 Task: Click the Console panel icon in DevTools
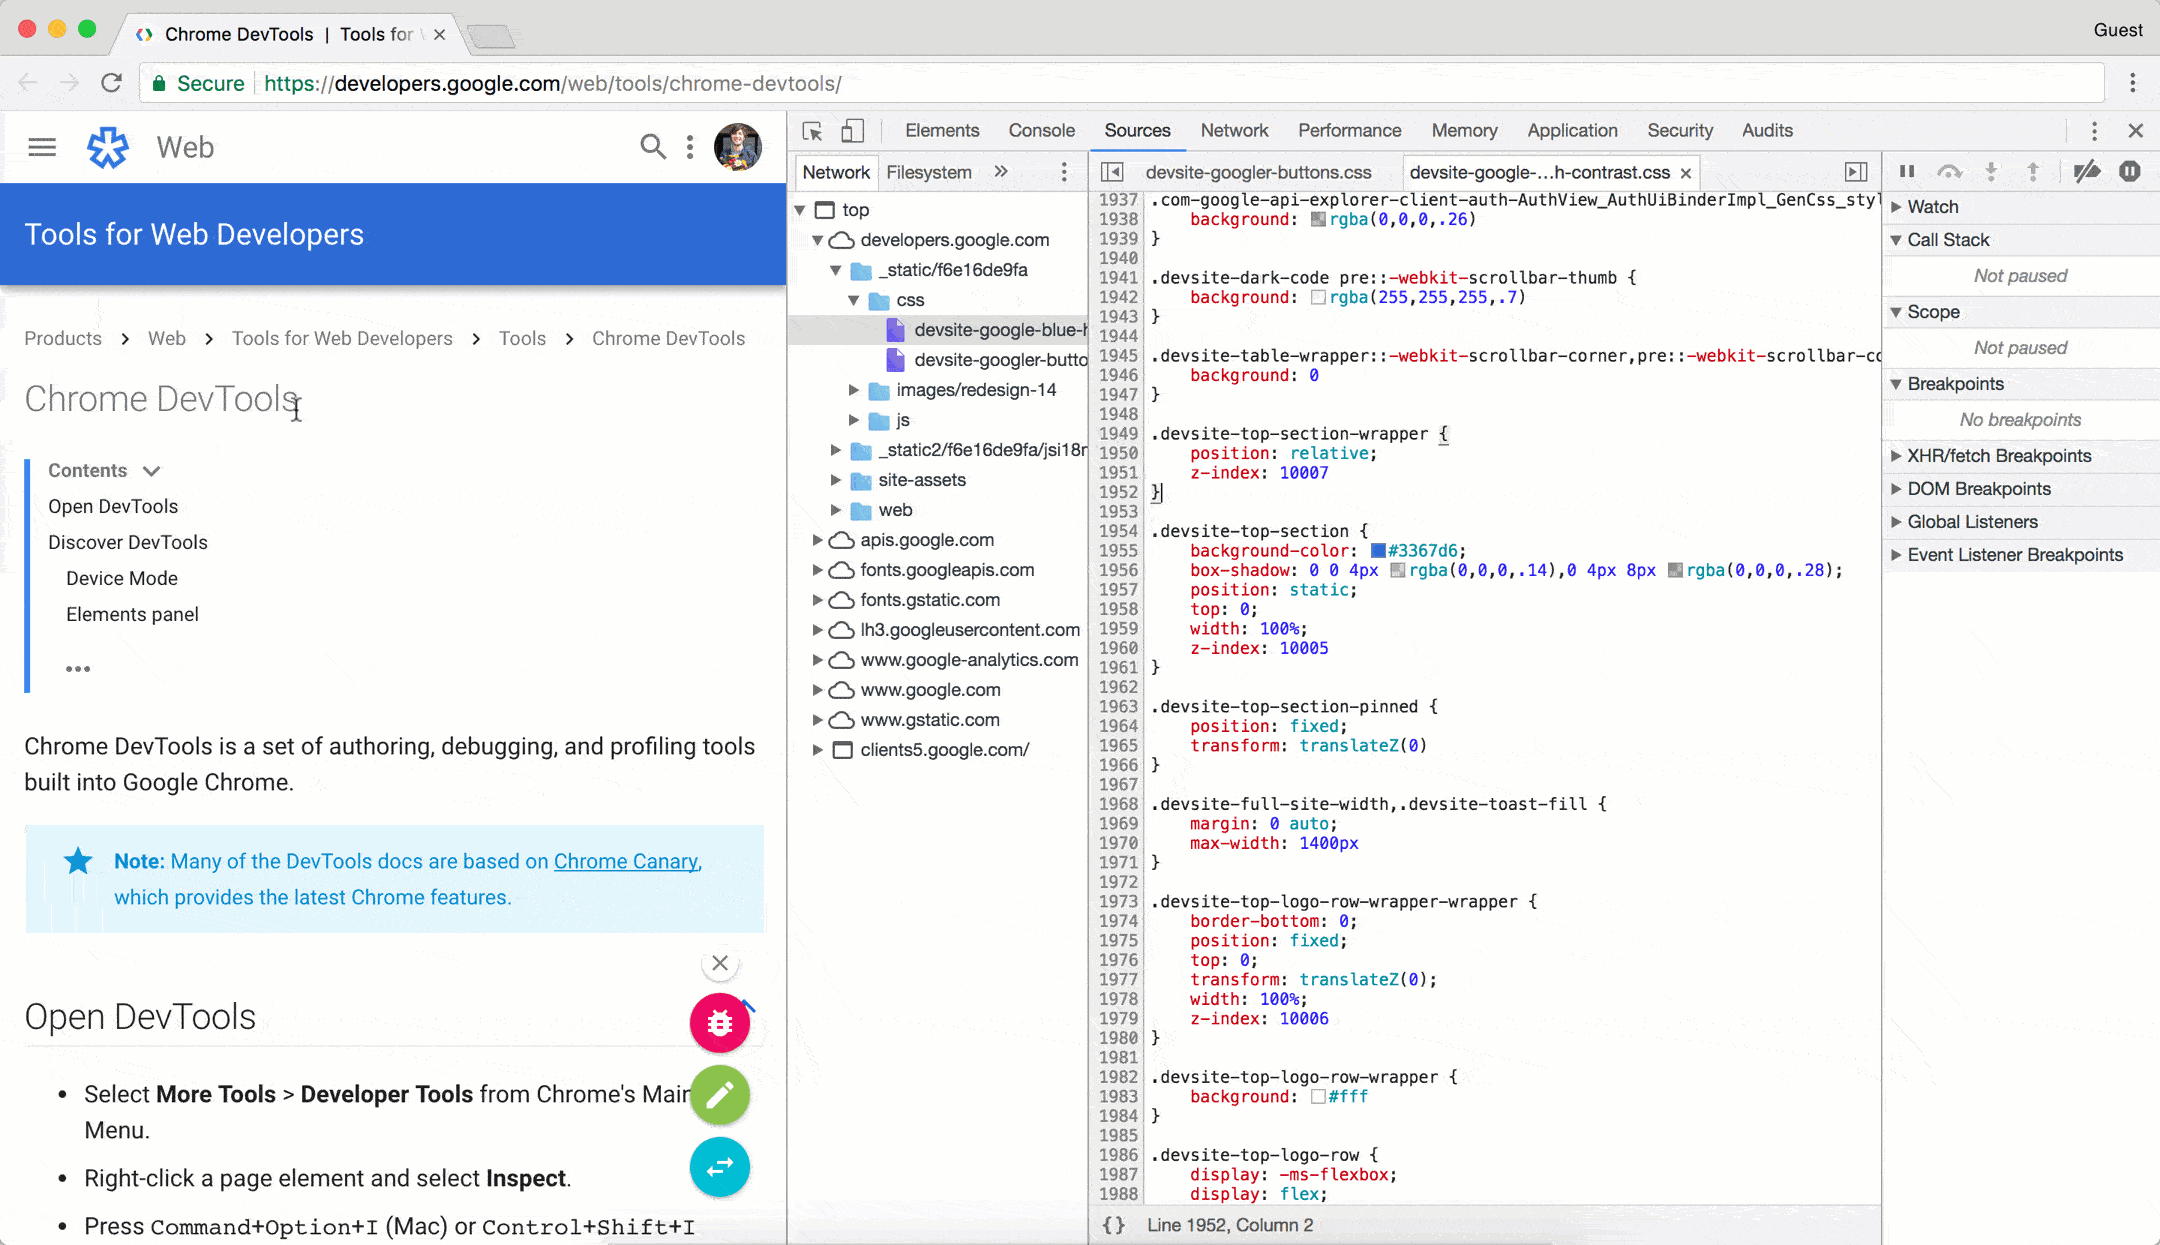(1040, 131)
